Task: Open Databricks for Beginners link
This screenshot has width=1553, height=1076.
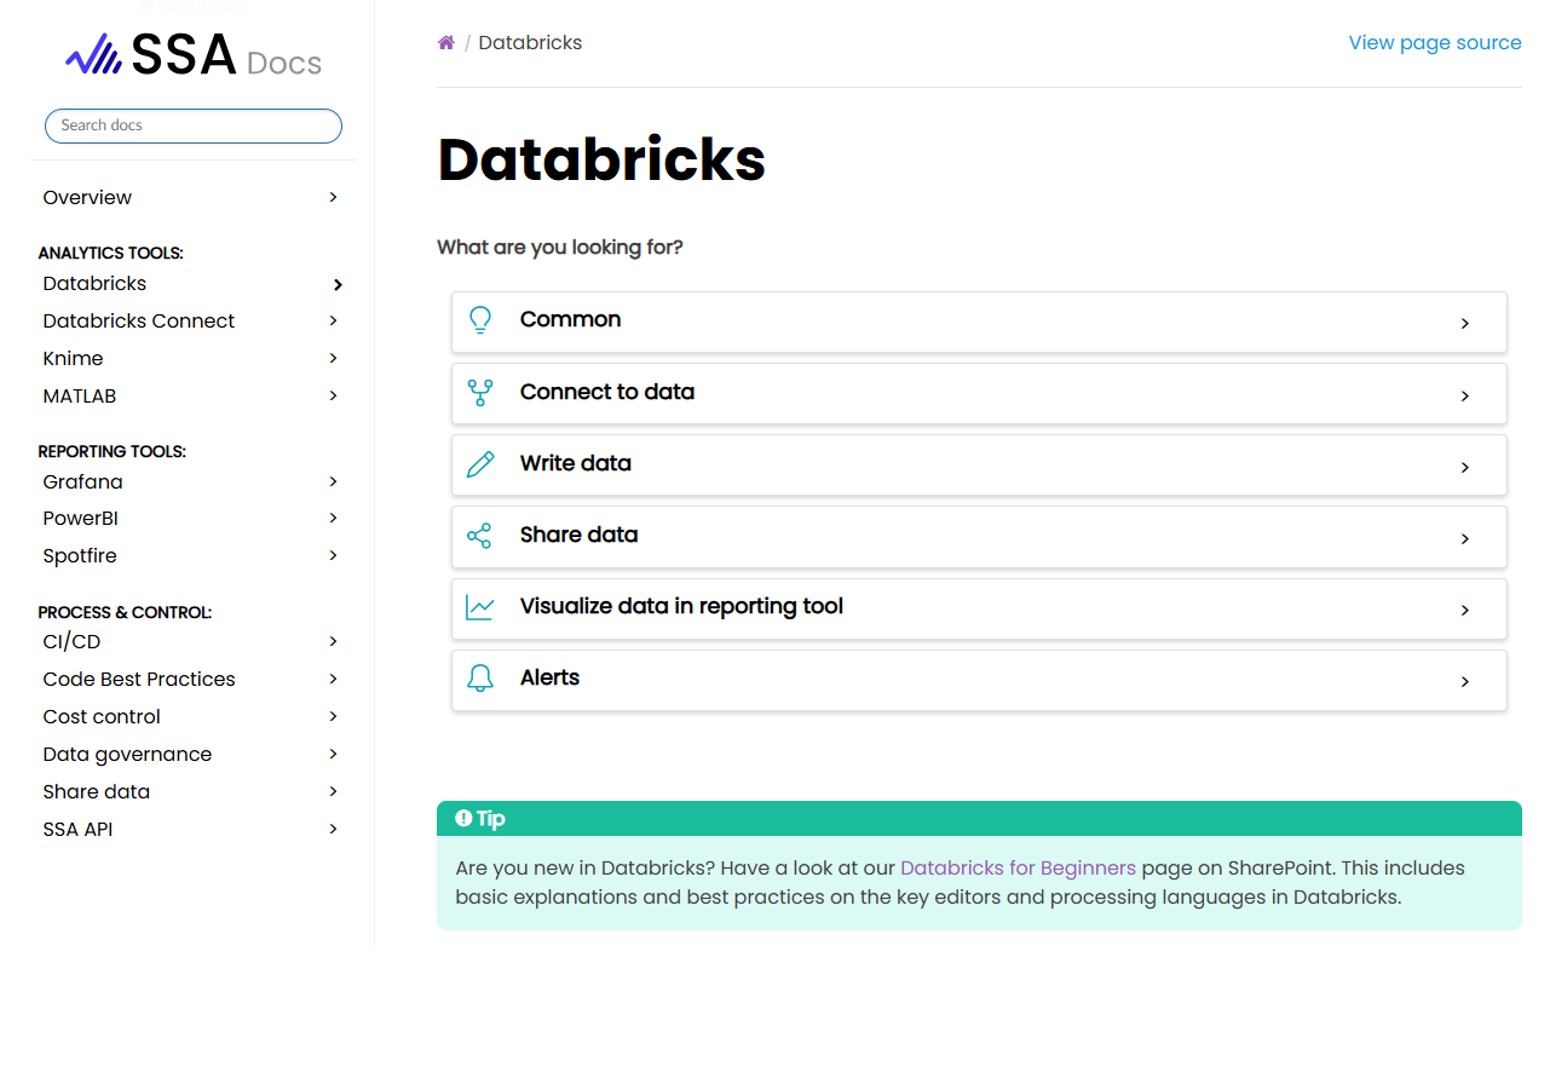Action: point(1018,868)
